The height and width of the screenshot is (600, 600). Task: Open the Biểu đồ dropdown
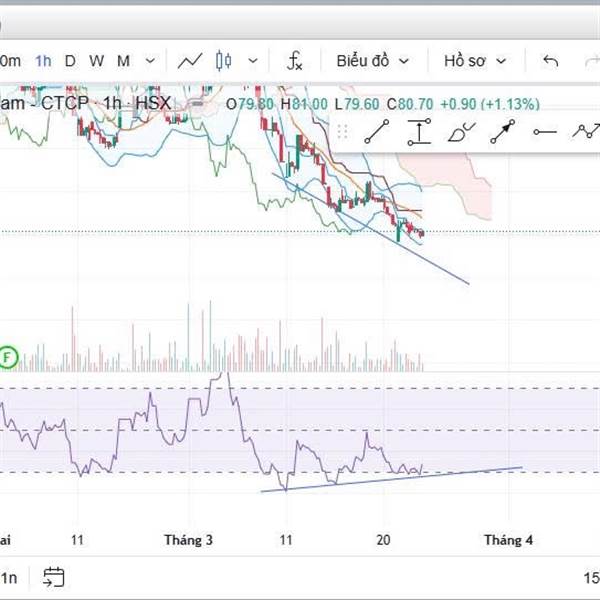point(372,61)
